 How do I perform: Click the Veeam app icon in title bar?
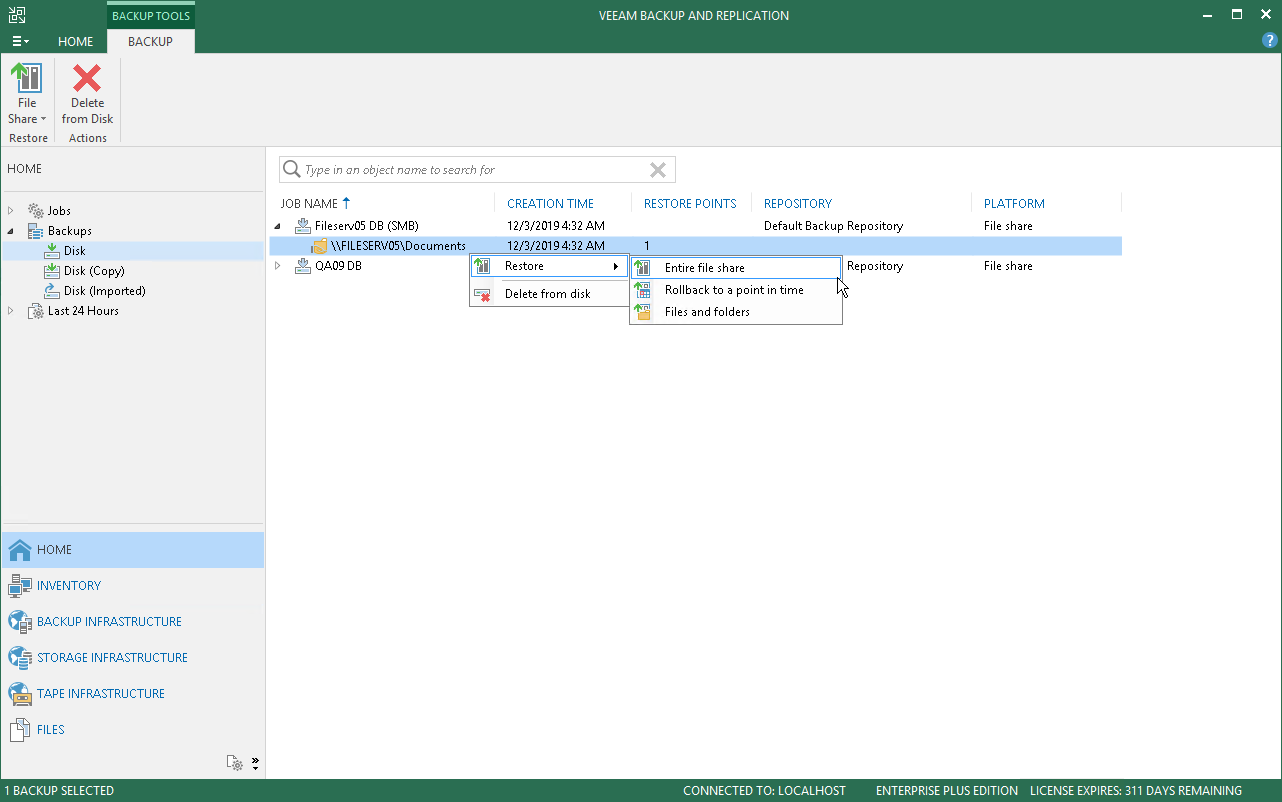(17, 15)
